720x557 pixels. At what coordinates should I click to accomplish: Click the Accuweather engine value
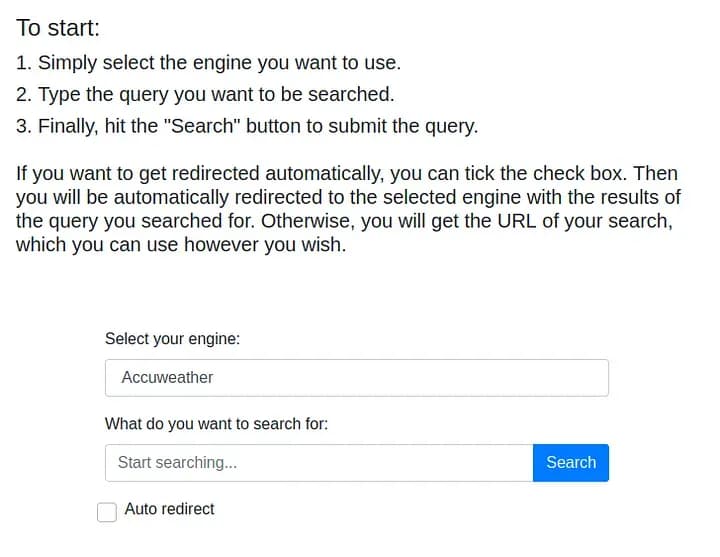pos(167,377)
